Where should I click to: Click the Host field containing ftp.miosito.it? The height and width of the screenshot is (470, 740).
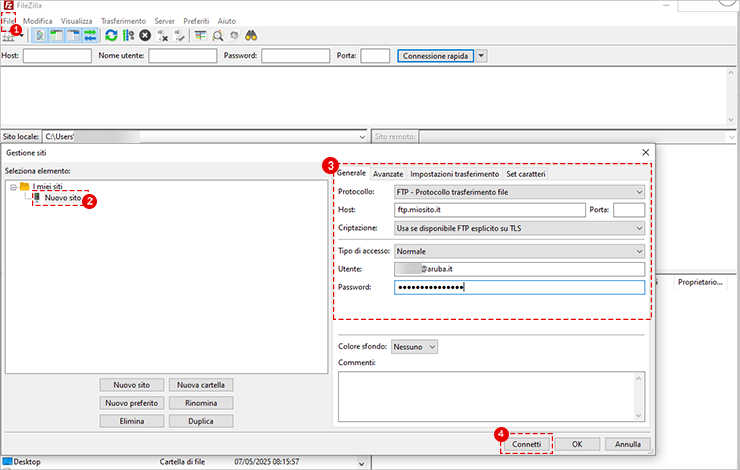[x=490, y=210]
